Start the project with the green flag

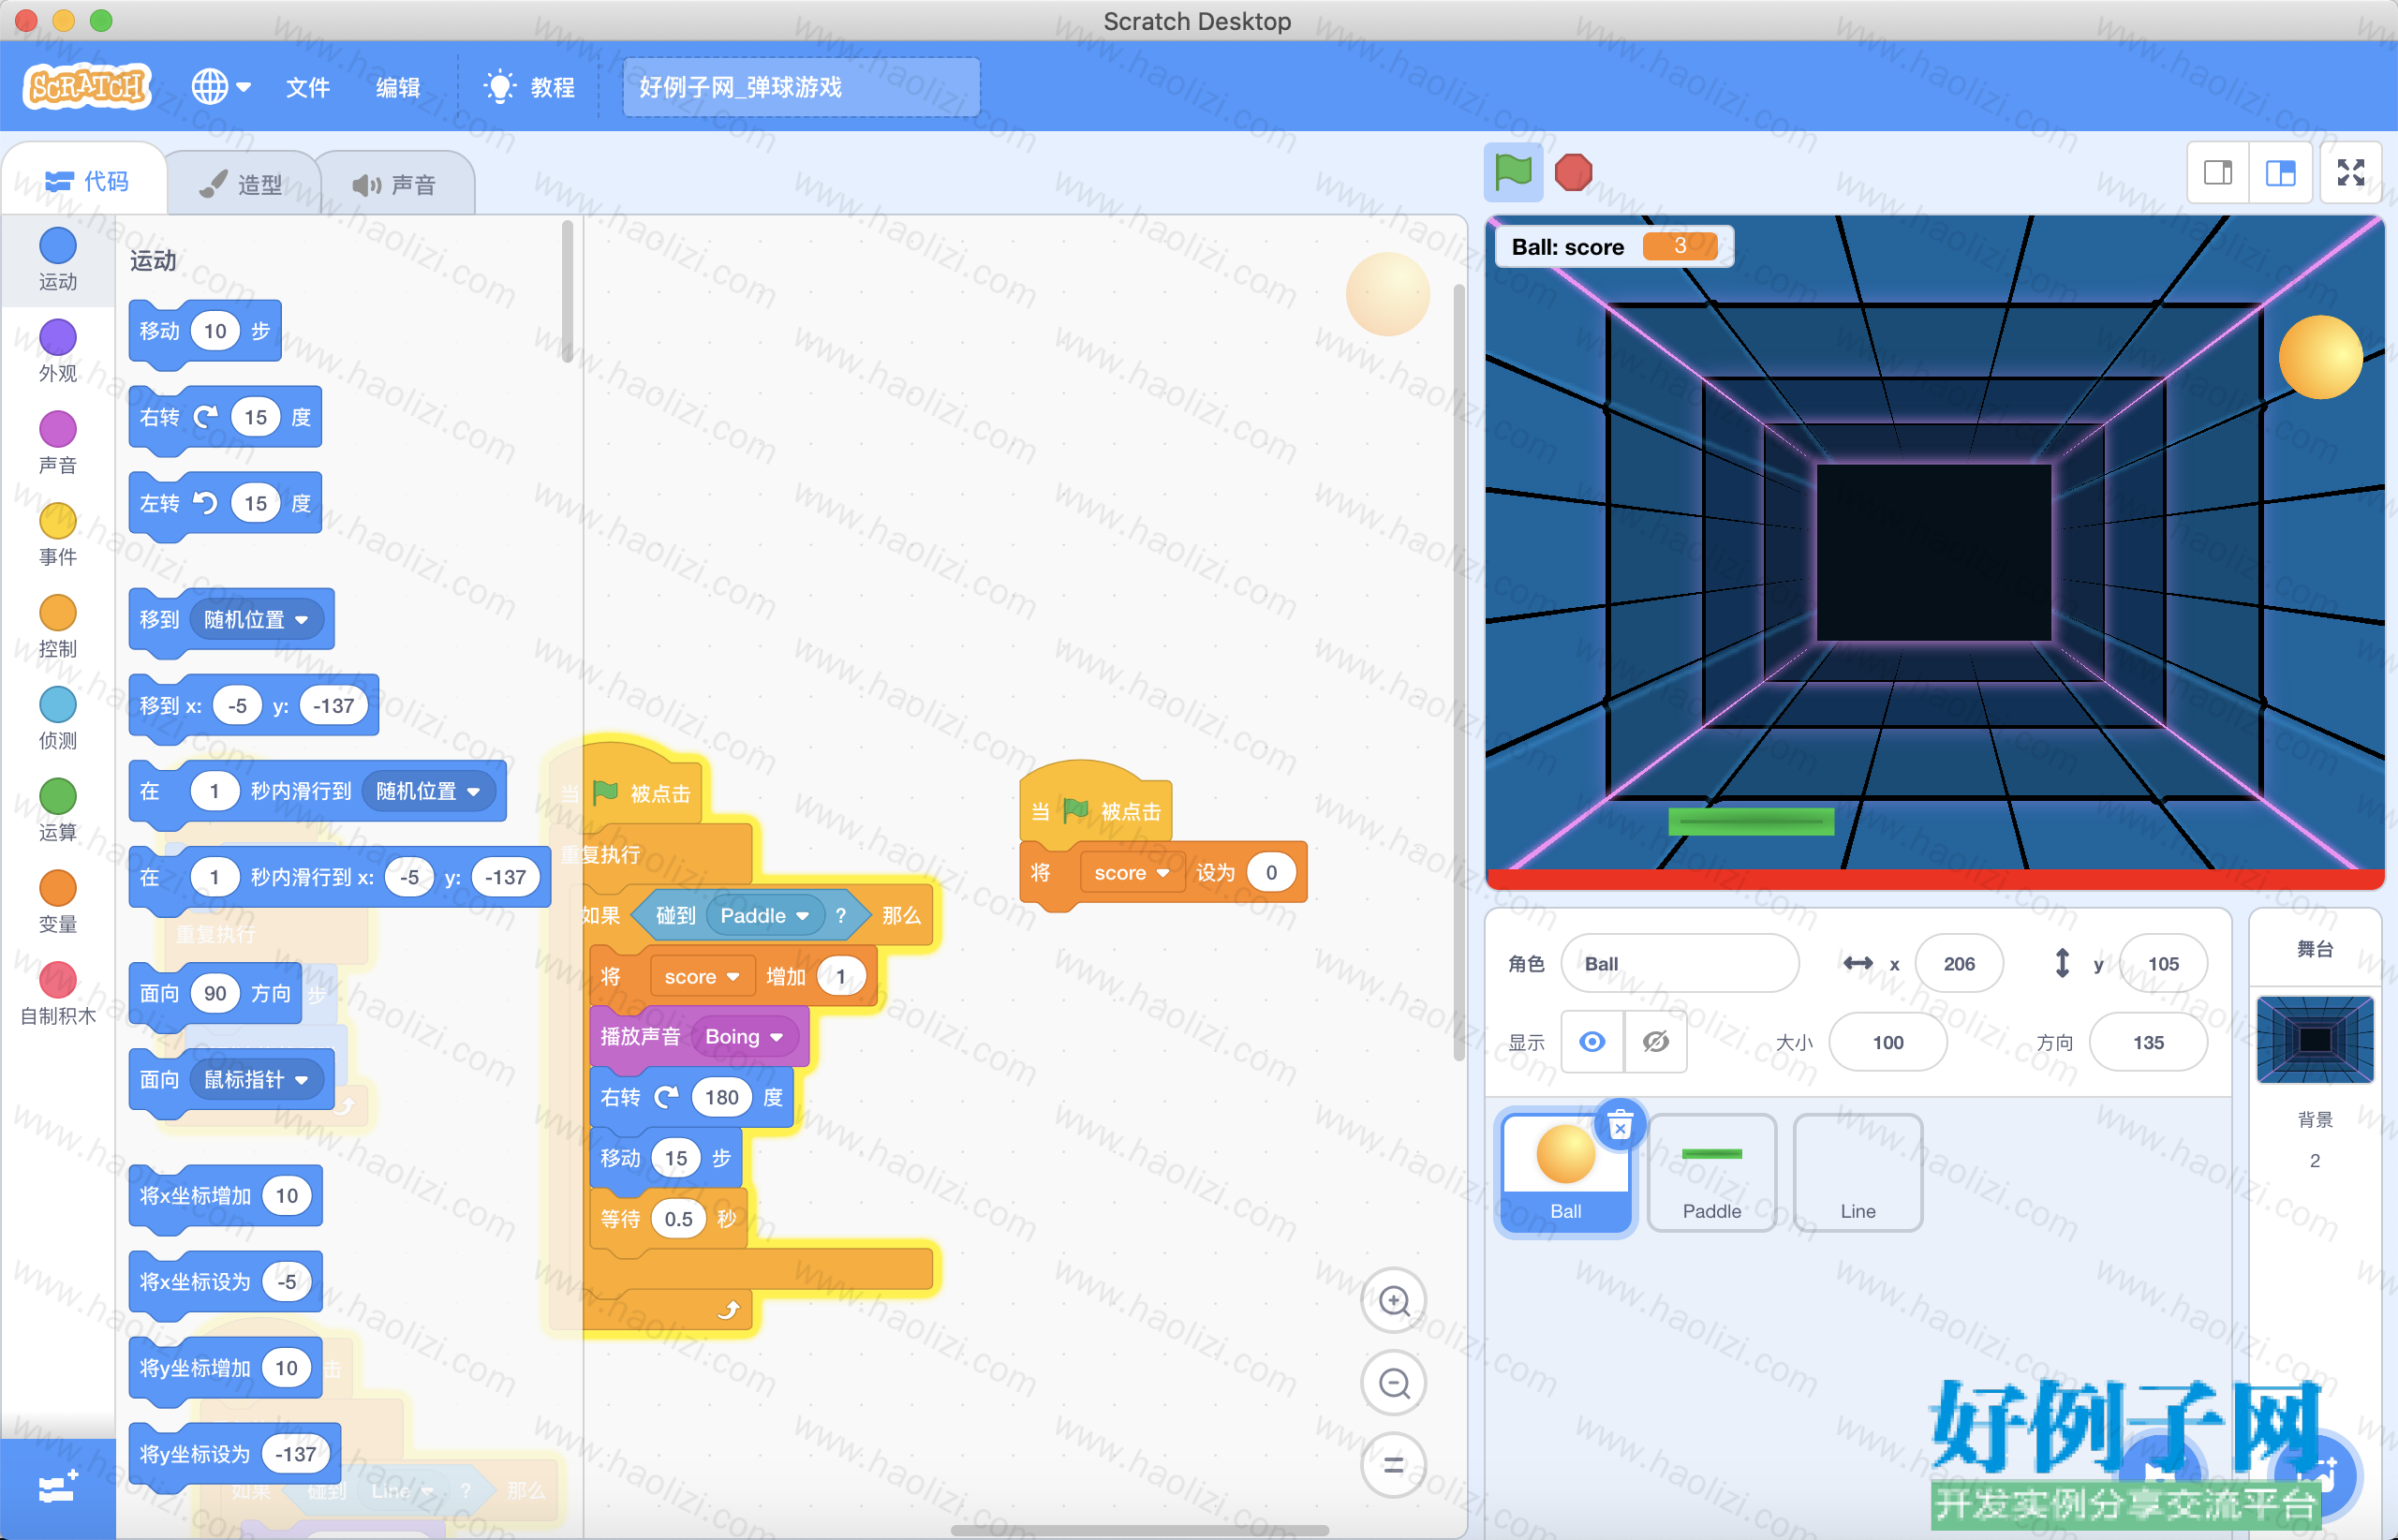[1512, 173]
